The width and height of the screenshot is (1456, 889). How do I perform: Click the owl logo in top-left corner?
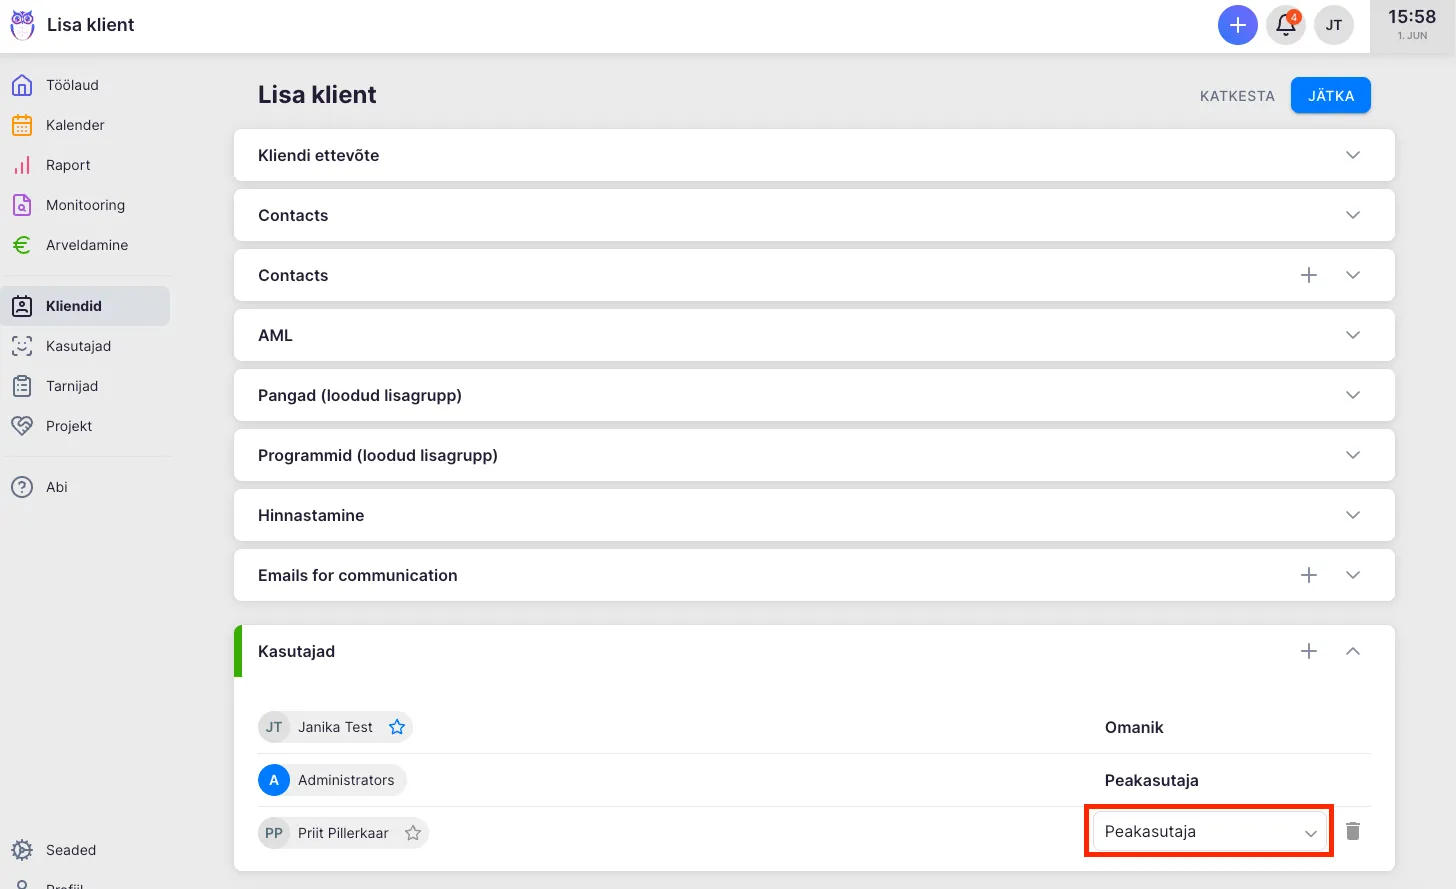(x=22, y=25)
